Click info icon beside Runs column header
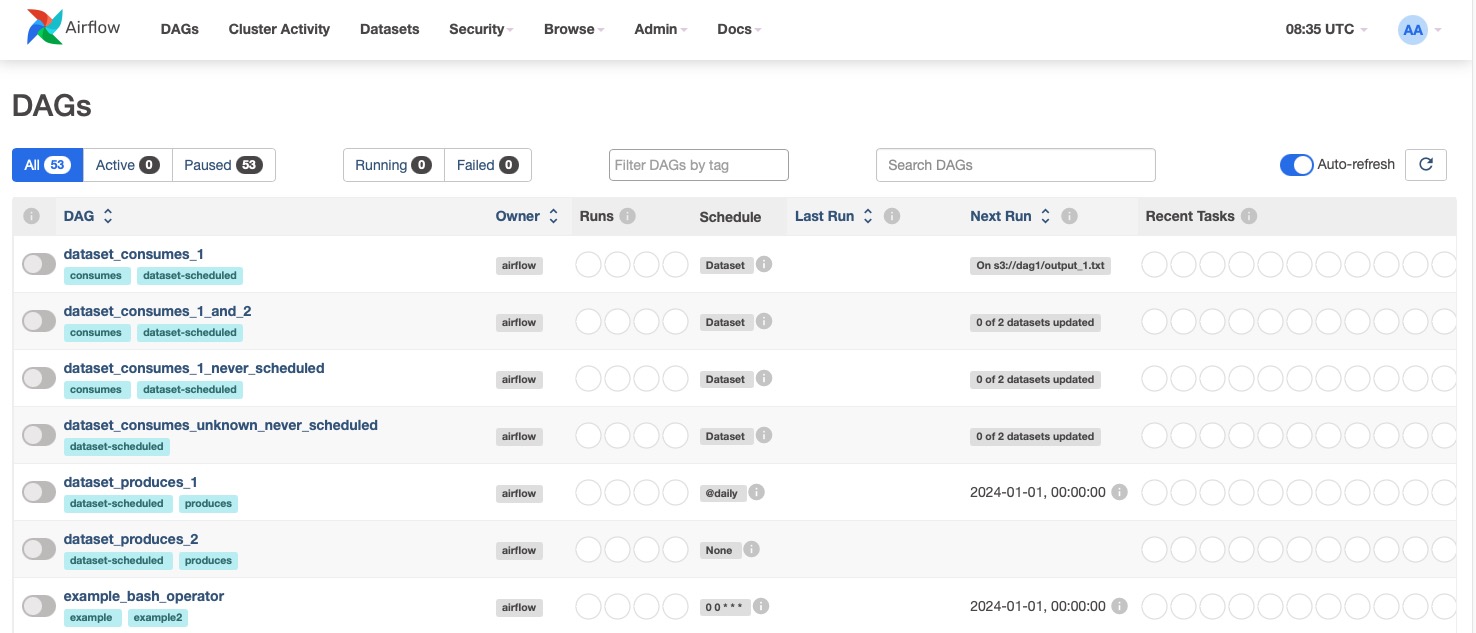Viewport: 1476px width, 633px height. pos(628,216)
